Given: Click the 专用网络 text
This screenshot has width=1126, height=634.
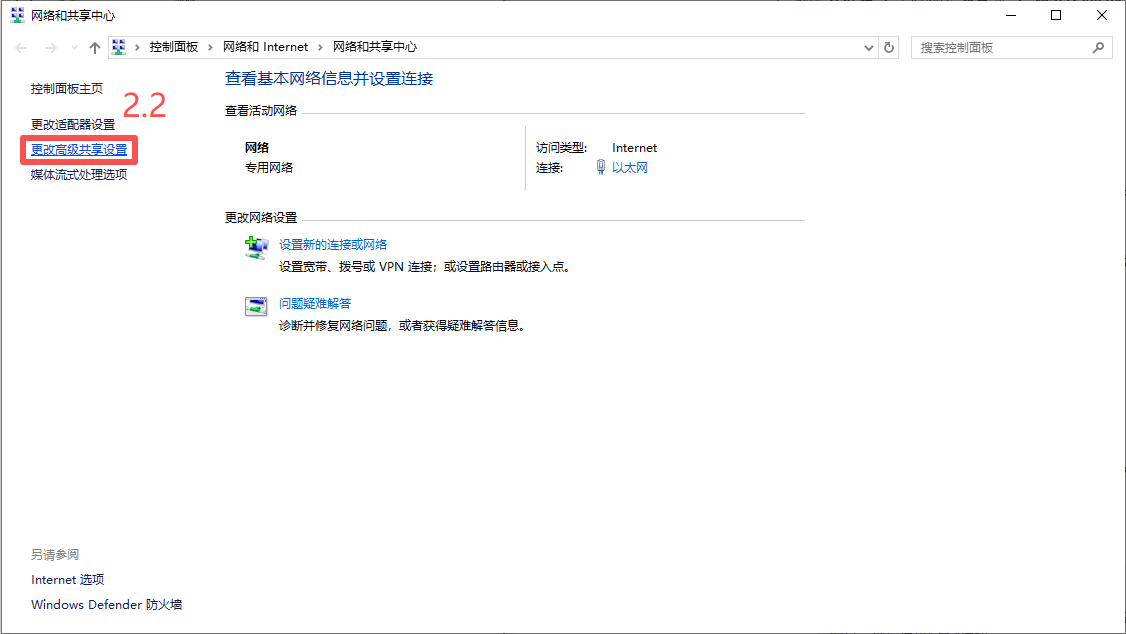Looking at the screenshot, I should pos(269,168).
